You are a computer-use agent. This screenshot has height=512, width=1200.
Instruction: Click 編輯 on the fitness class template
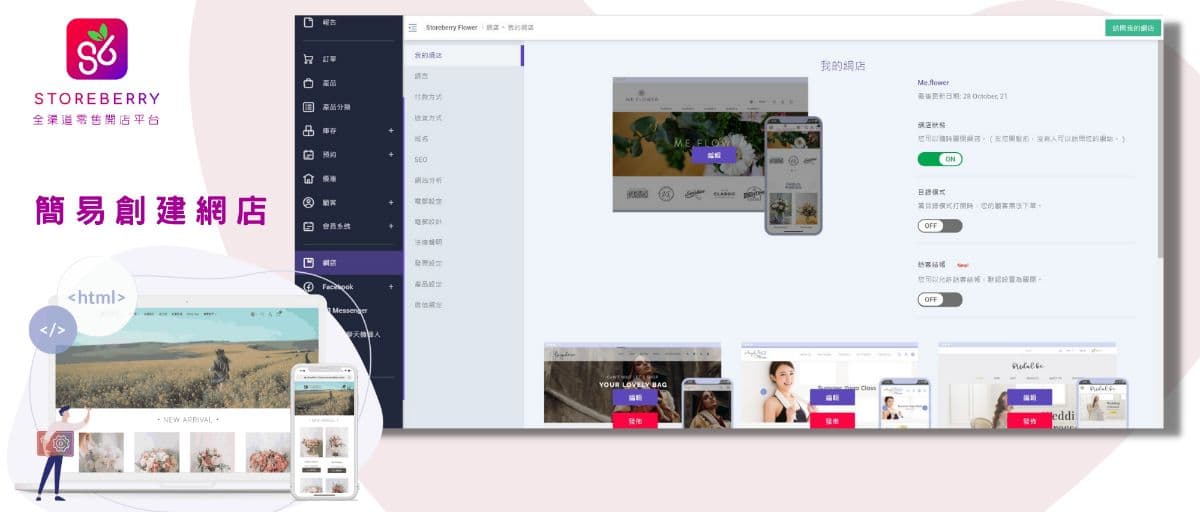click(832, 397)
